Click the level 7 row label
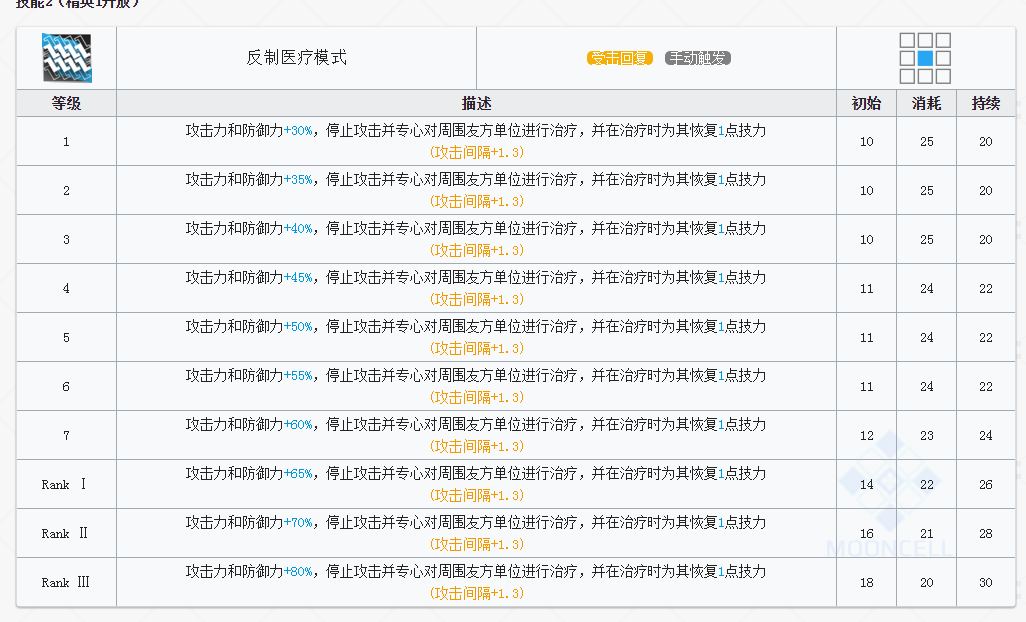The width and height of the screenshot is (1026, 622). (x=66, y=435)
